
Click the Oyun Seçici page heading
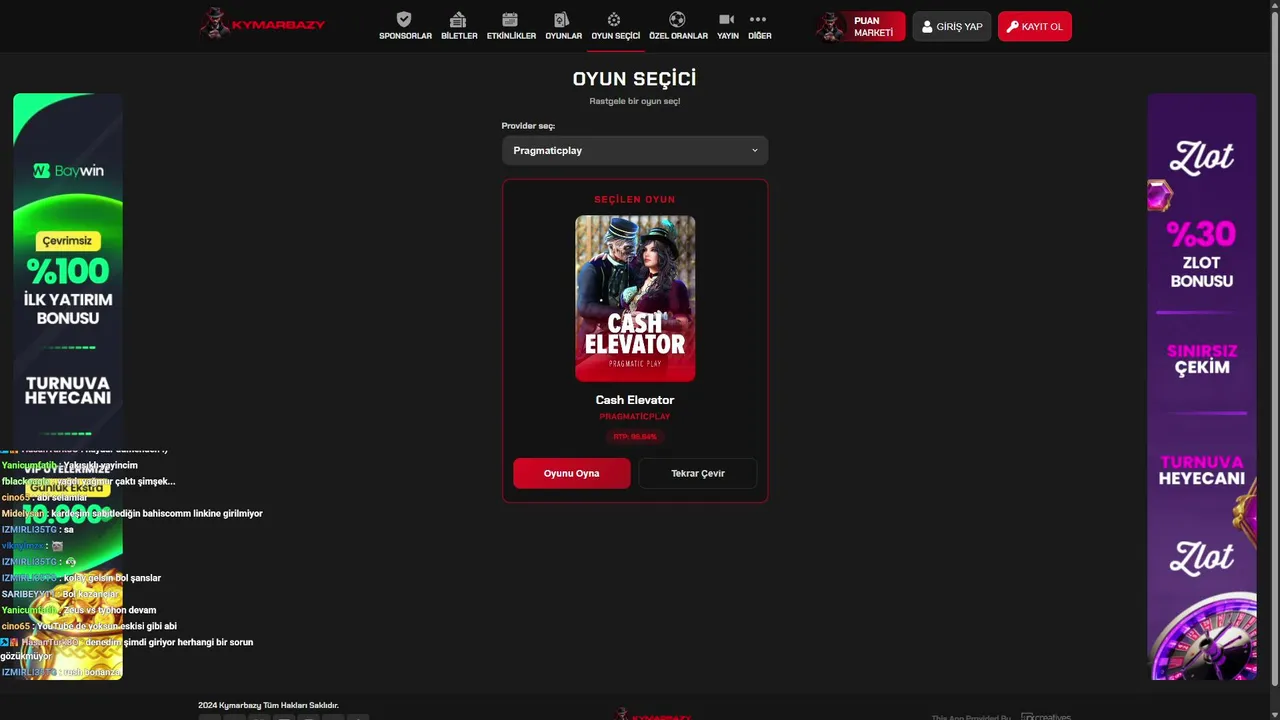(635, 79)
